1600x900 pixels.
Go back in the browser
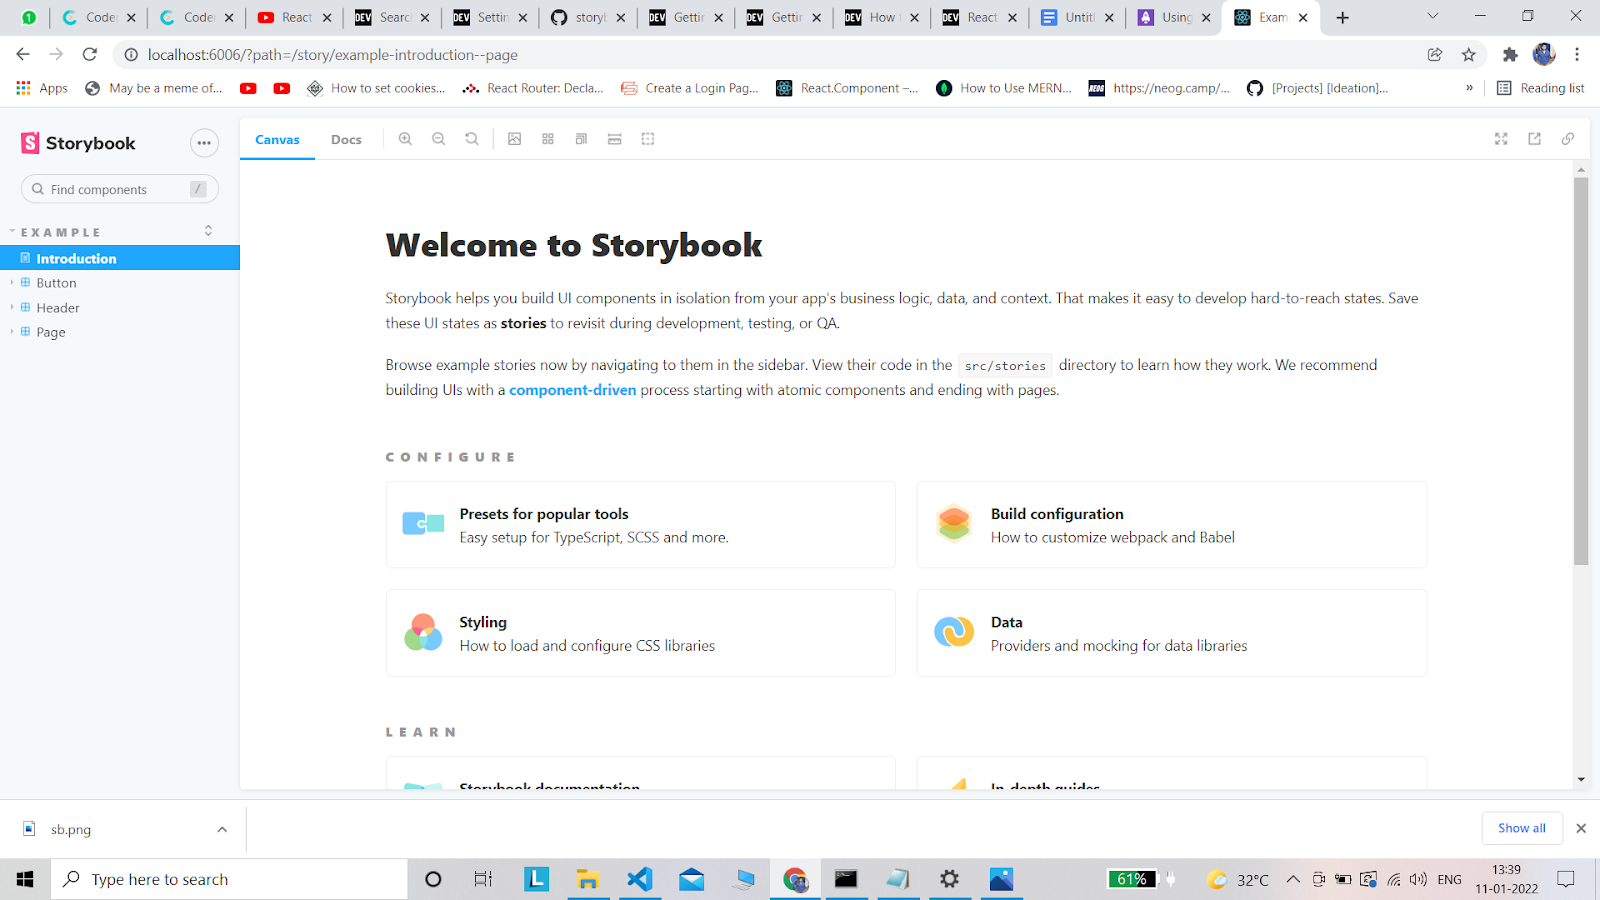[23, 54]
